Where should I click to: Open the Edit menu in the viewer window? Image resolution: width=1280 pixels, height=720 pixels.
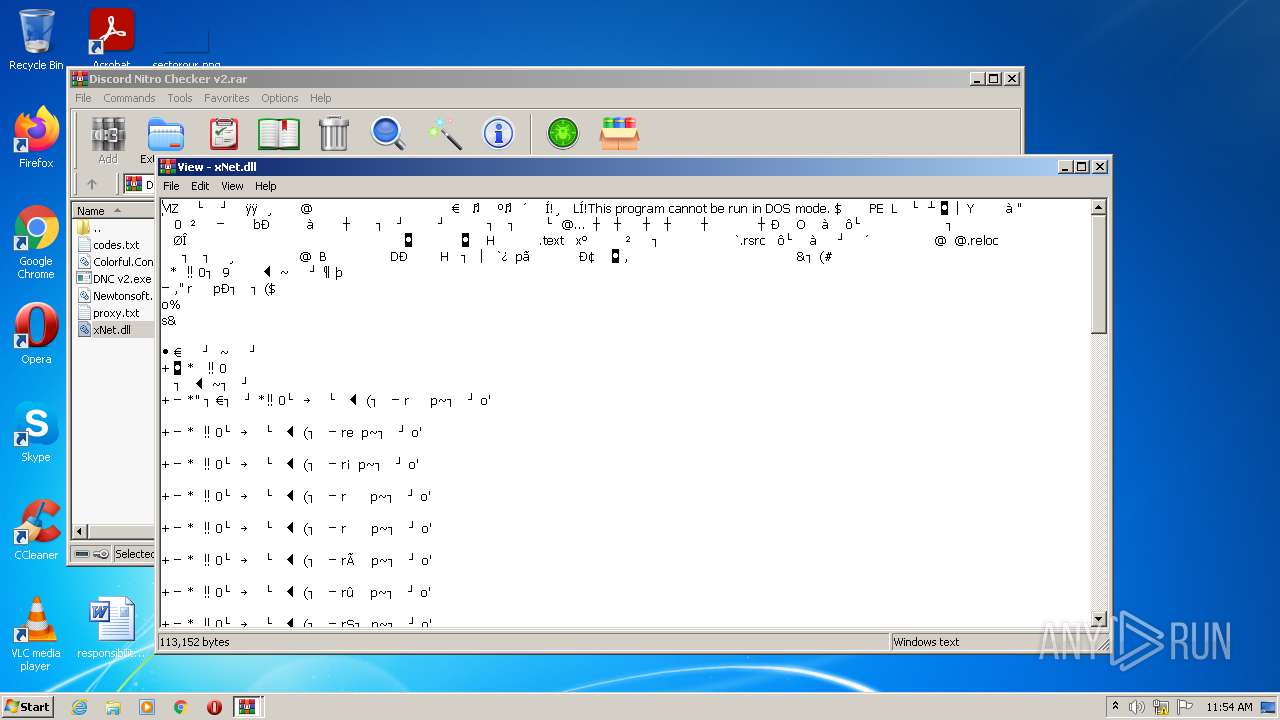pyautogui.click(x=200, y=186)
